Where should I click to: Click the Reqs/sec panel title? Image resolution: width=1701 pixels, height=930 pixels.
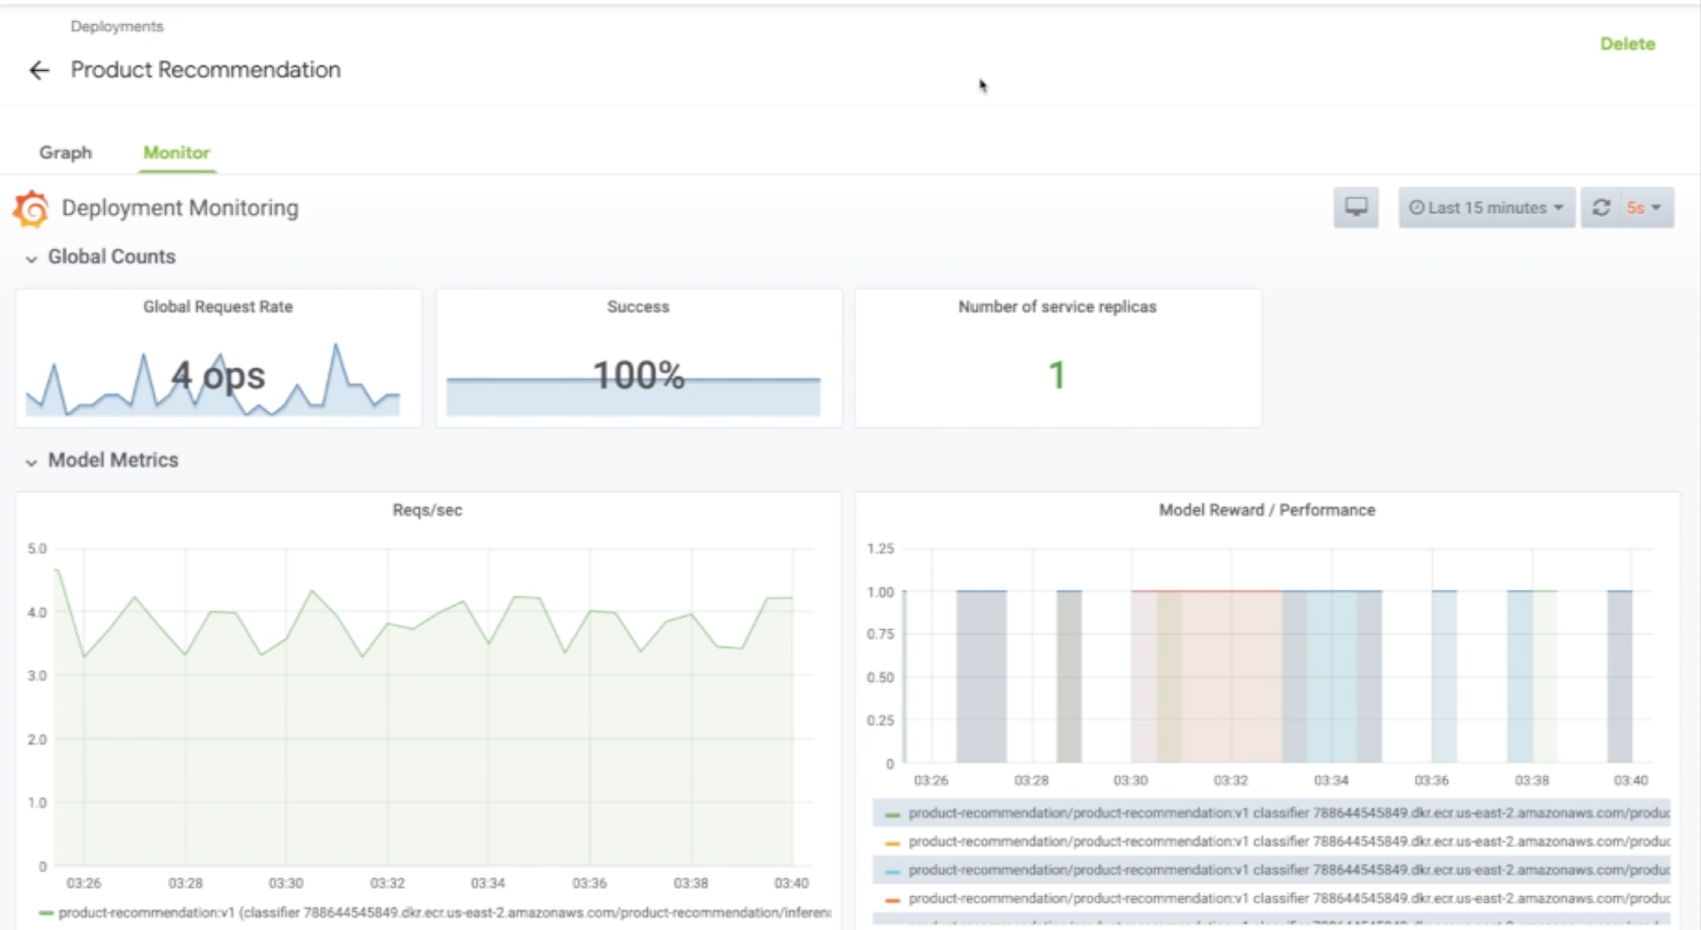[427, 510]
